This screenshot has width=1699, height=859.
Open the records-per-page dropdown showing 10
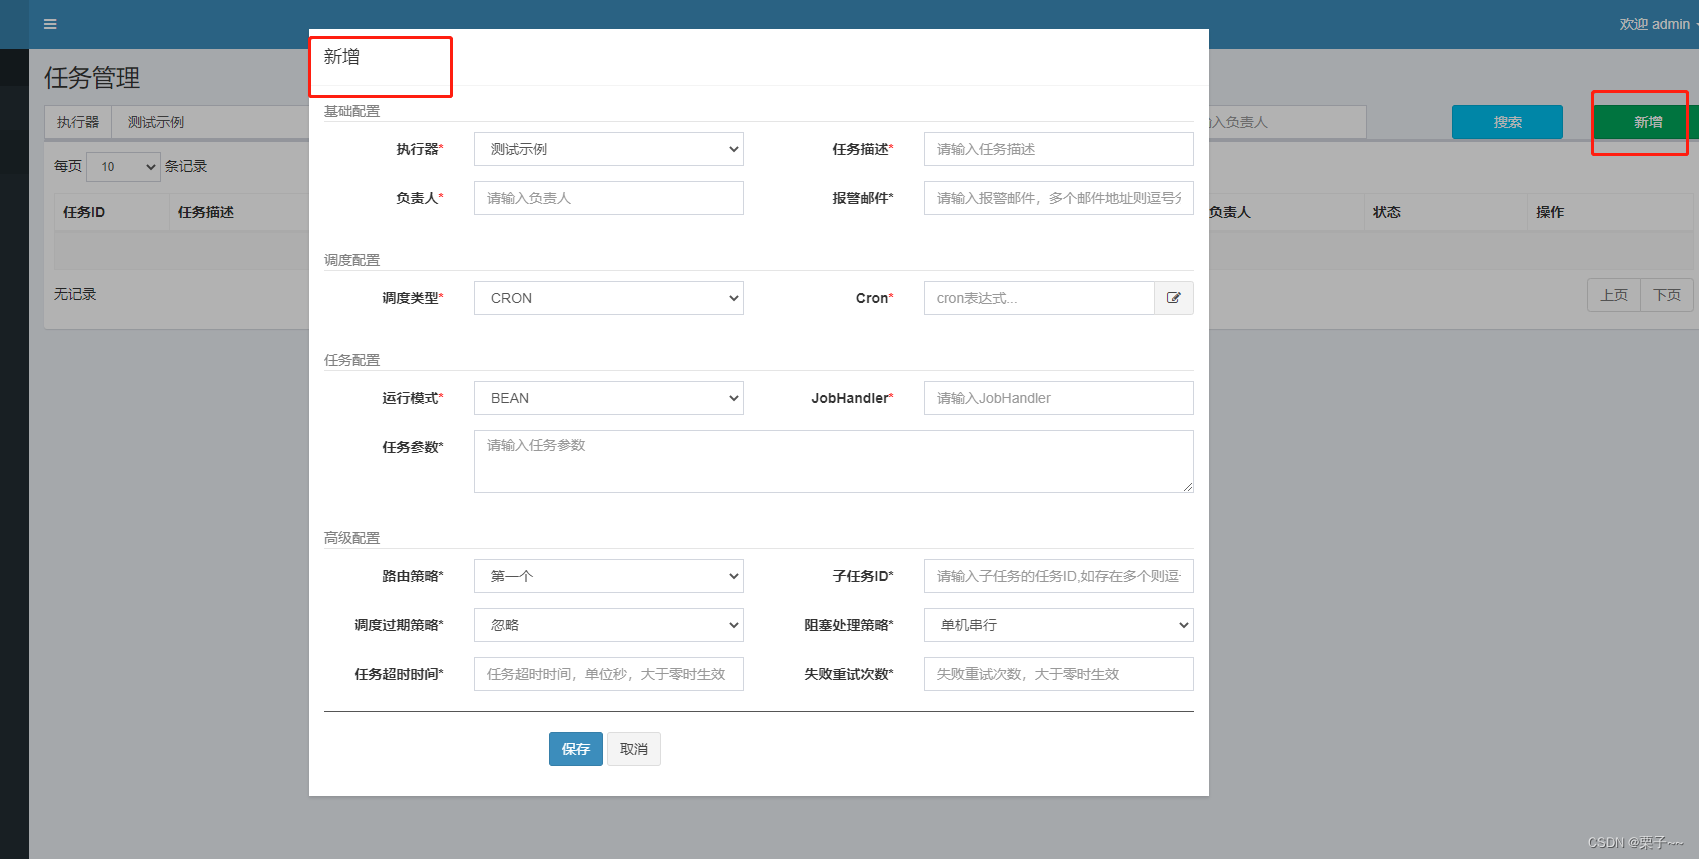click(x=123, y=167)
